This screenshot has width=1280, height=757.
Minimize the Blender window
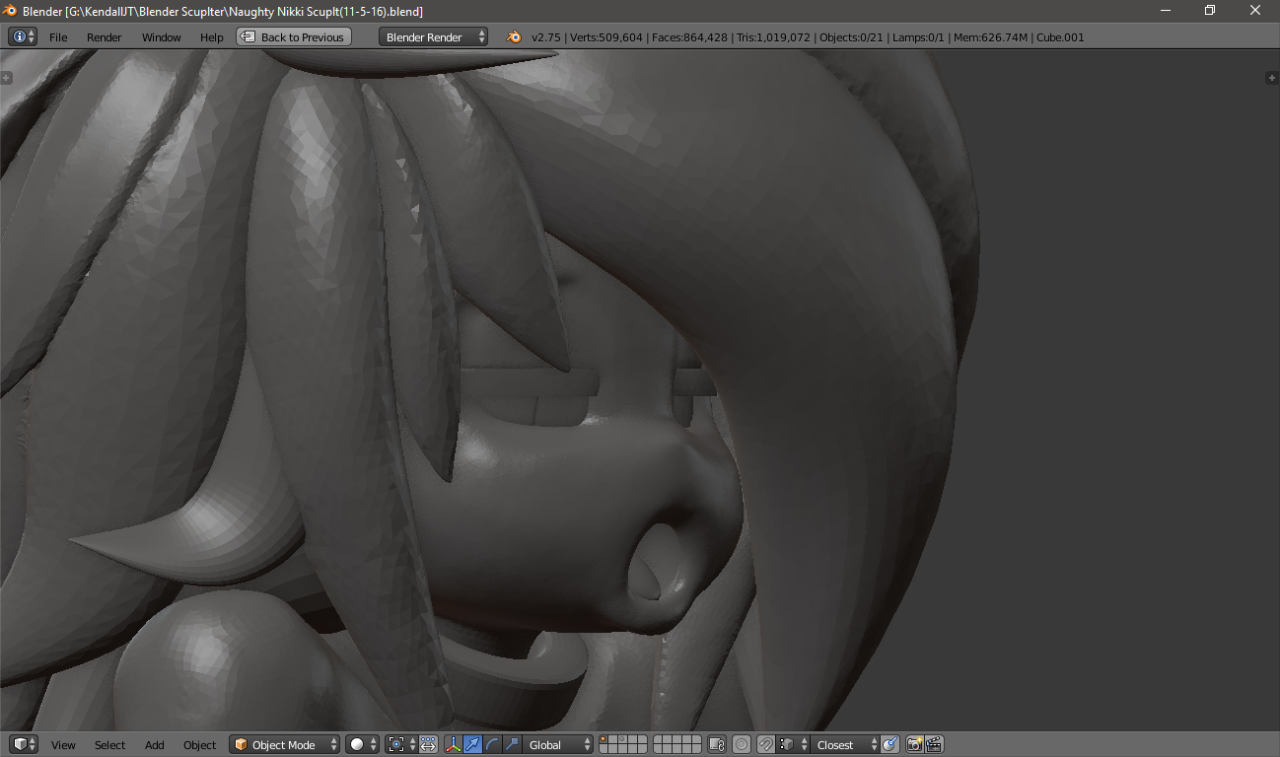click(1165, 10)
